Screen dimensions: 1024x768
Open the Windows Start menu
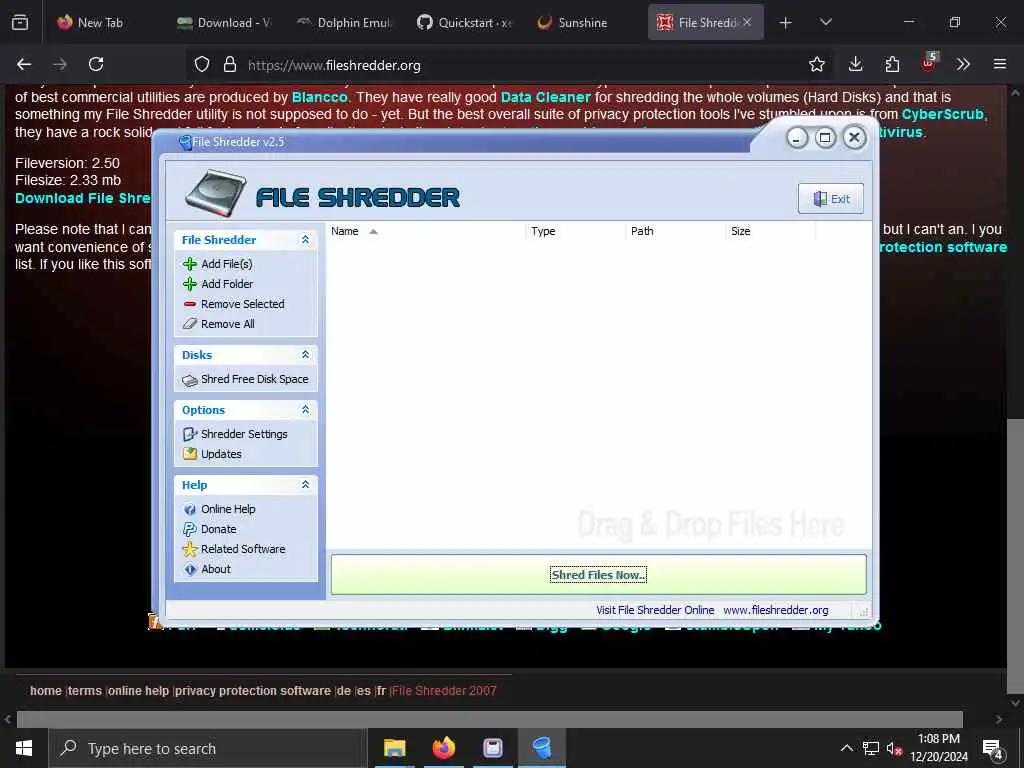click(x=24, y=748)
